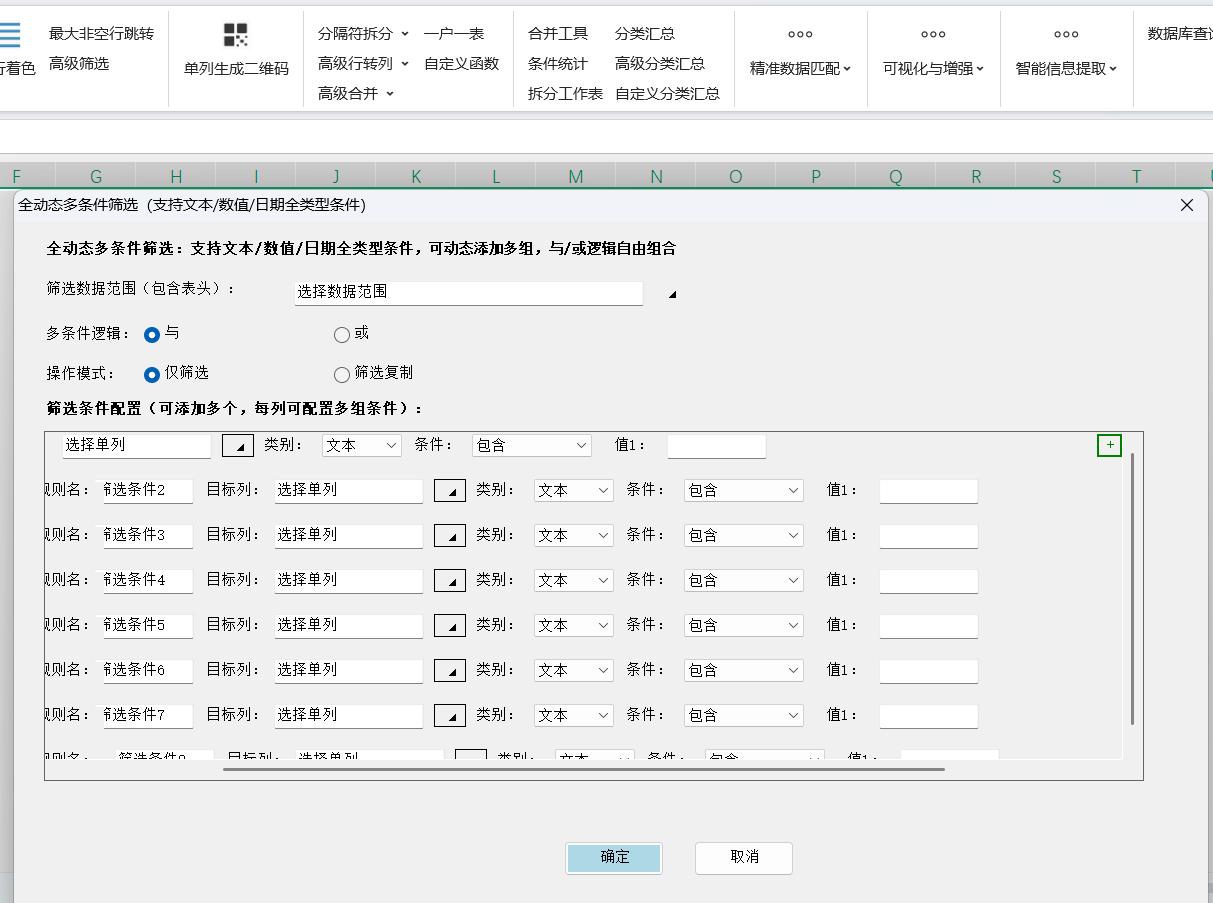
Task: Click the dots icon above 智能信息提取
Action: click(x=1066, y=33)
